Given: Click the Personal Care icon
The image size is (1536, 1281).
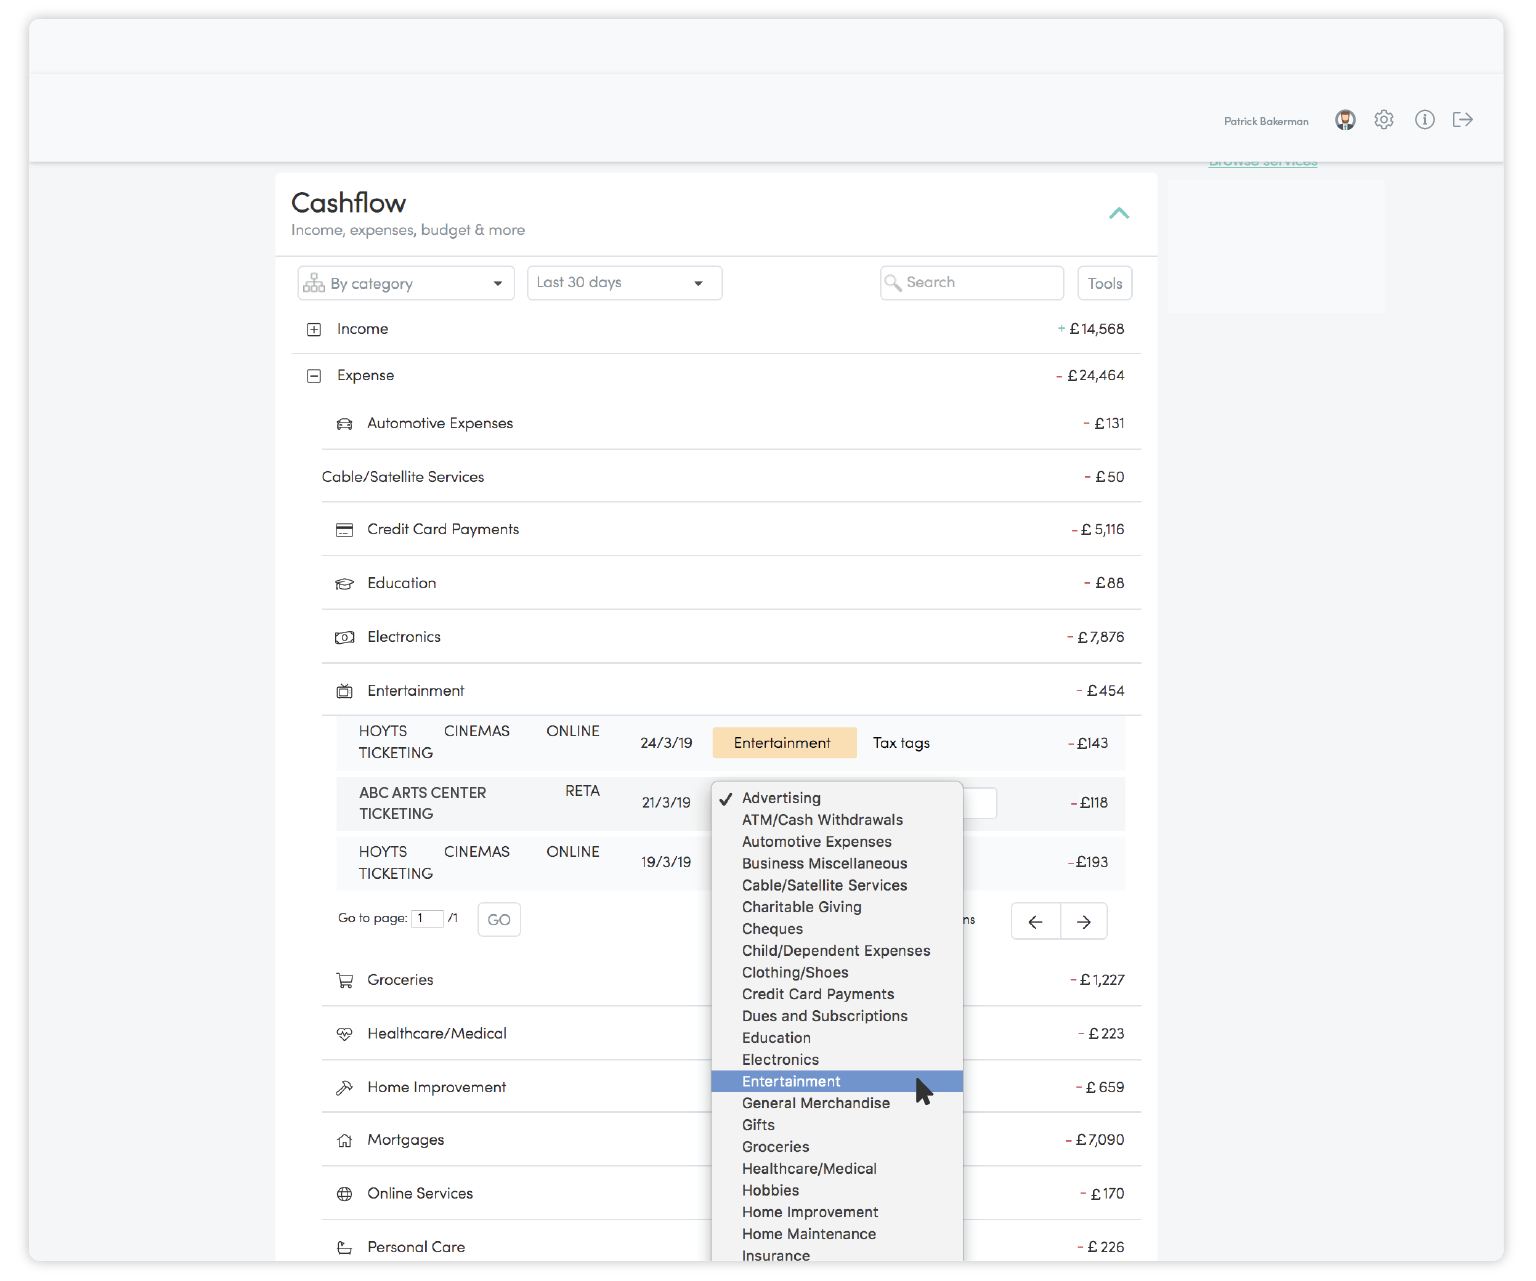Looking at the screenshot, I should [345, 1248].
